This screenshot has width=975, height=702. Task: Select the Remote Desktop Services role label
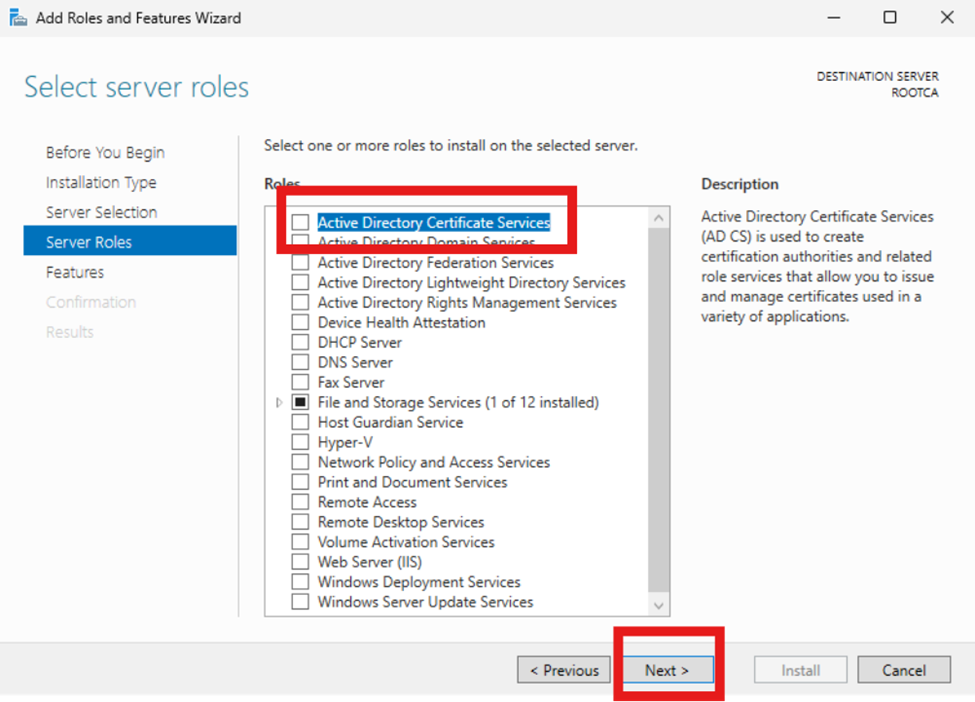coord(400,522)
